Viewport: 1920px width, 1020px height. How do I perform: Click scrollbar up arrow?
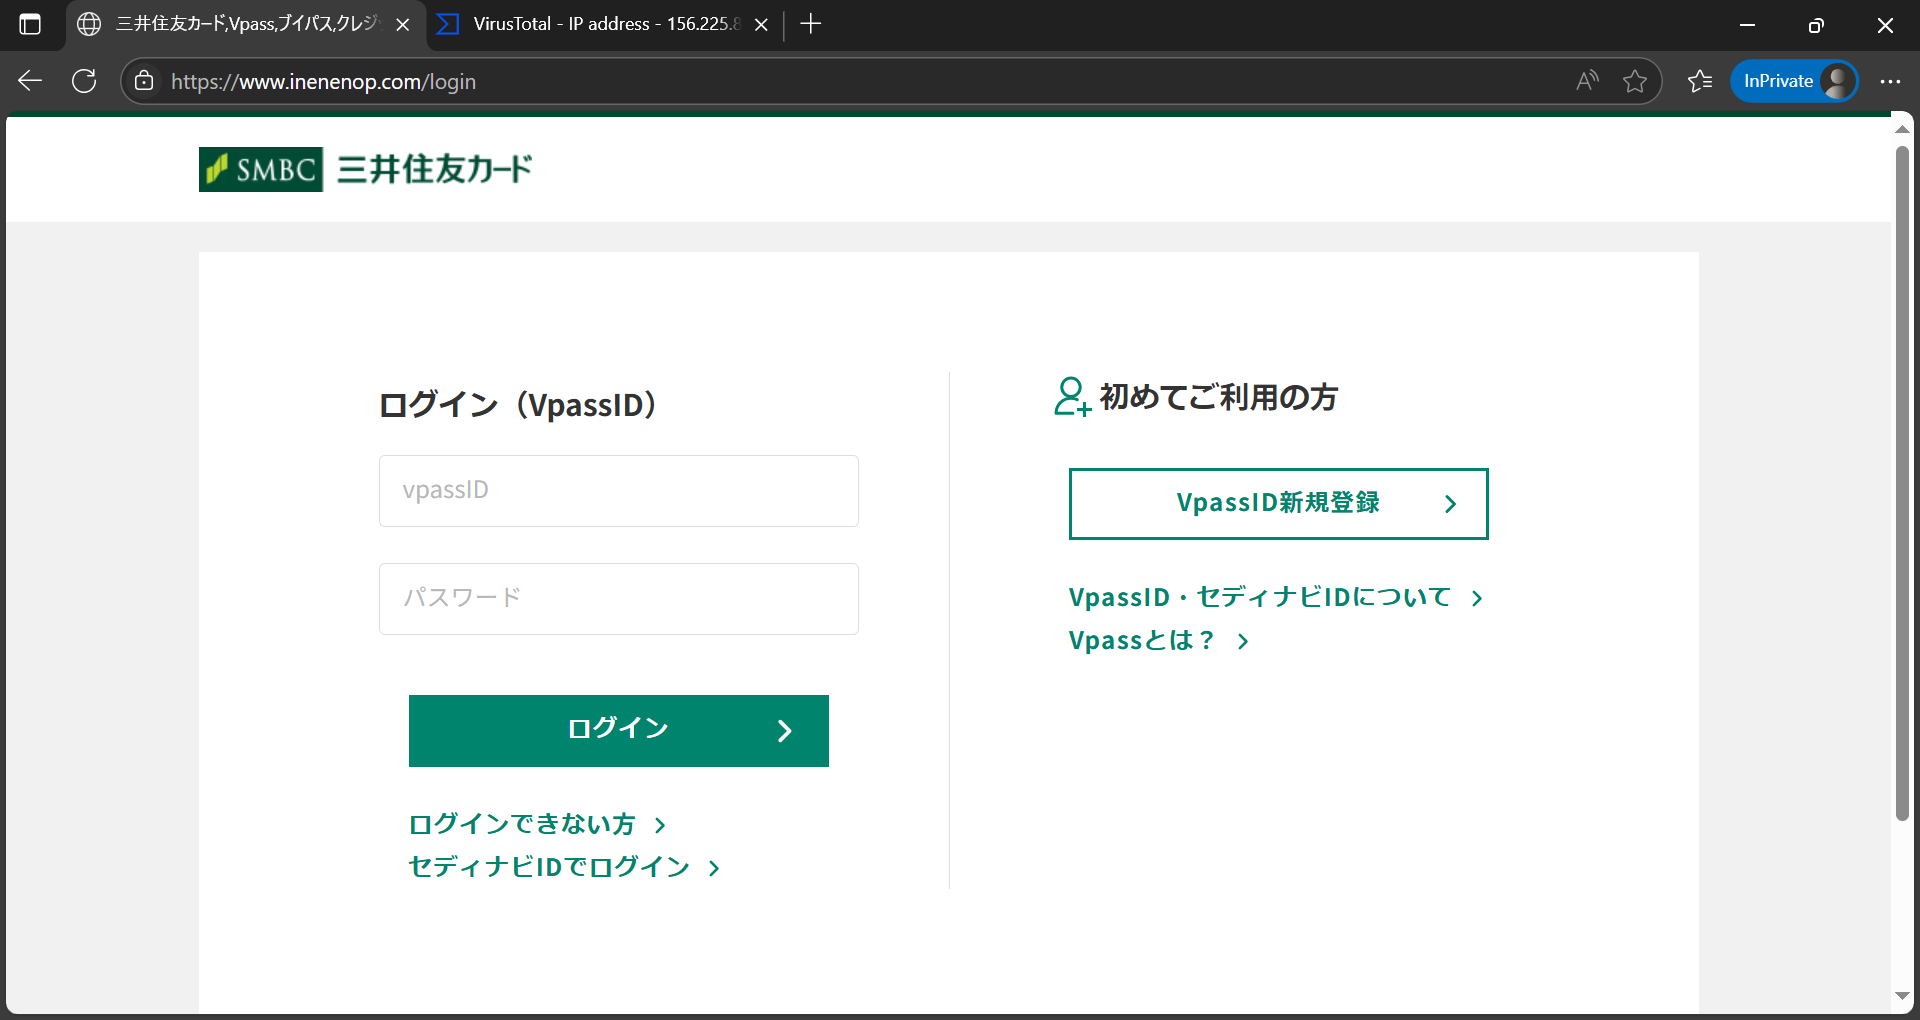point(1902,129)
